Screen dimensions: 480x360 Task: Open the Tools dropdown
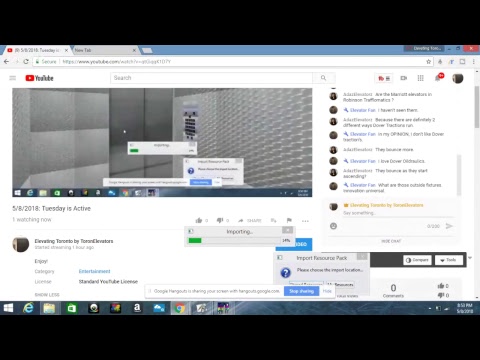point(449,260)
